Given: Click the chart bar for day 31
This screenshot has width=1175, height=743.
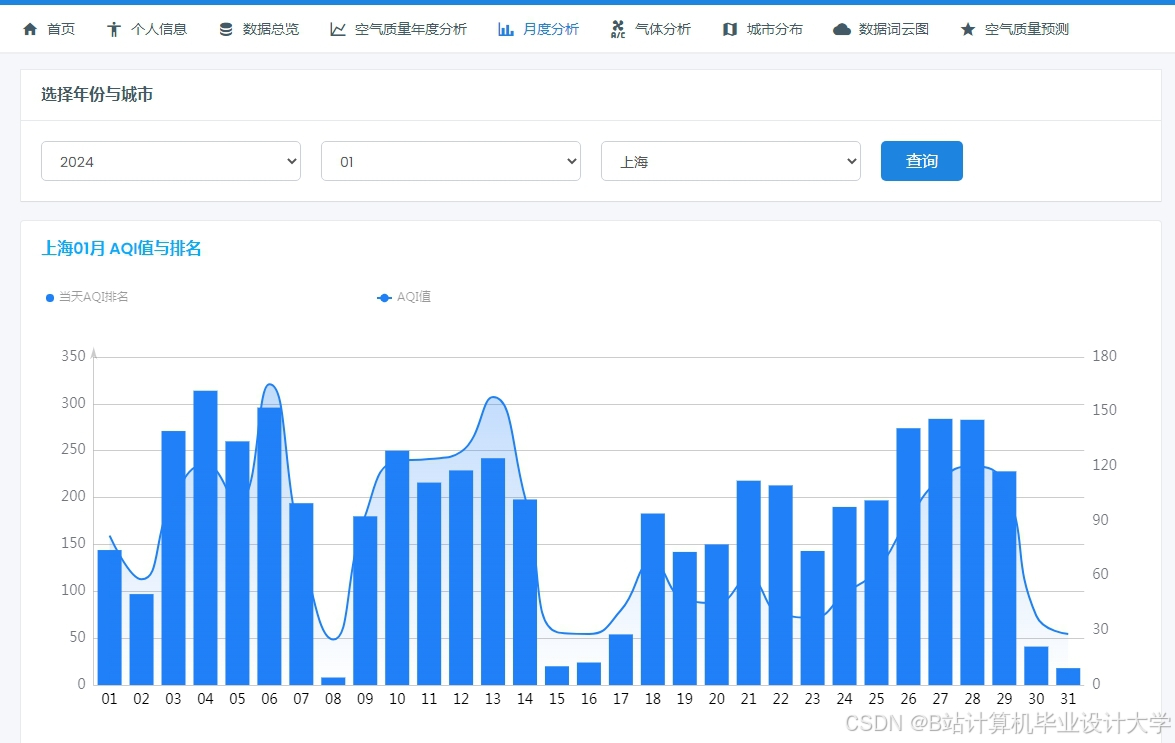Looking at the screenshot, I should (1068, 678).
